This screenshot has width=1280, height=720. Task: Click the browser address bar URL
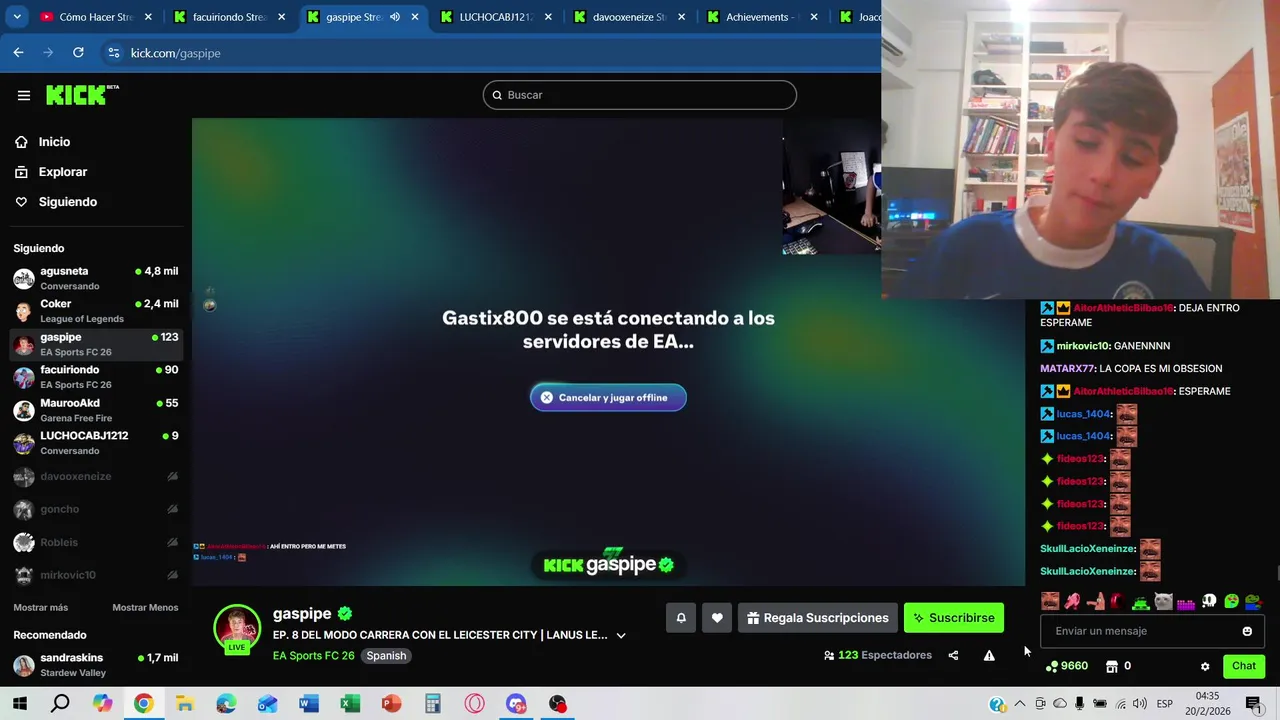176,53
